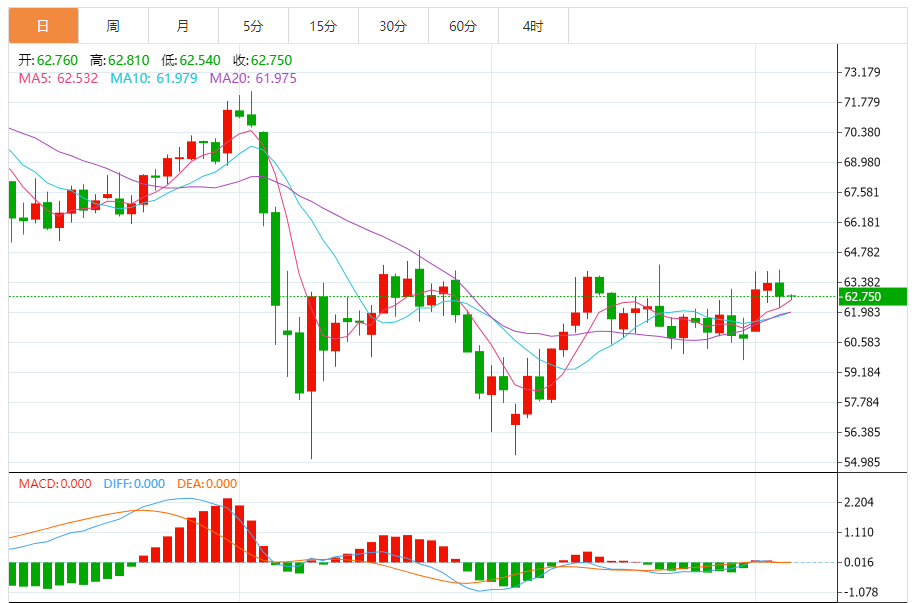The width and height of the screenshot is (916, 603).
Task: Click the 66.181 price axis label
Action: pyautogui.click(x=862, y=223)
